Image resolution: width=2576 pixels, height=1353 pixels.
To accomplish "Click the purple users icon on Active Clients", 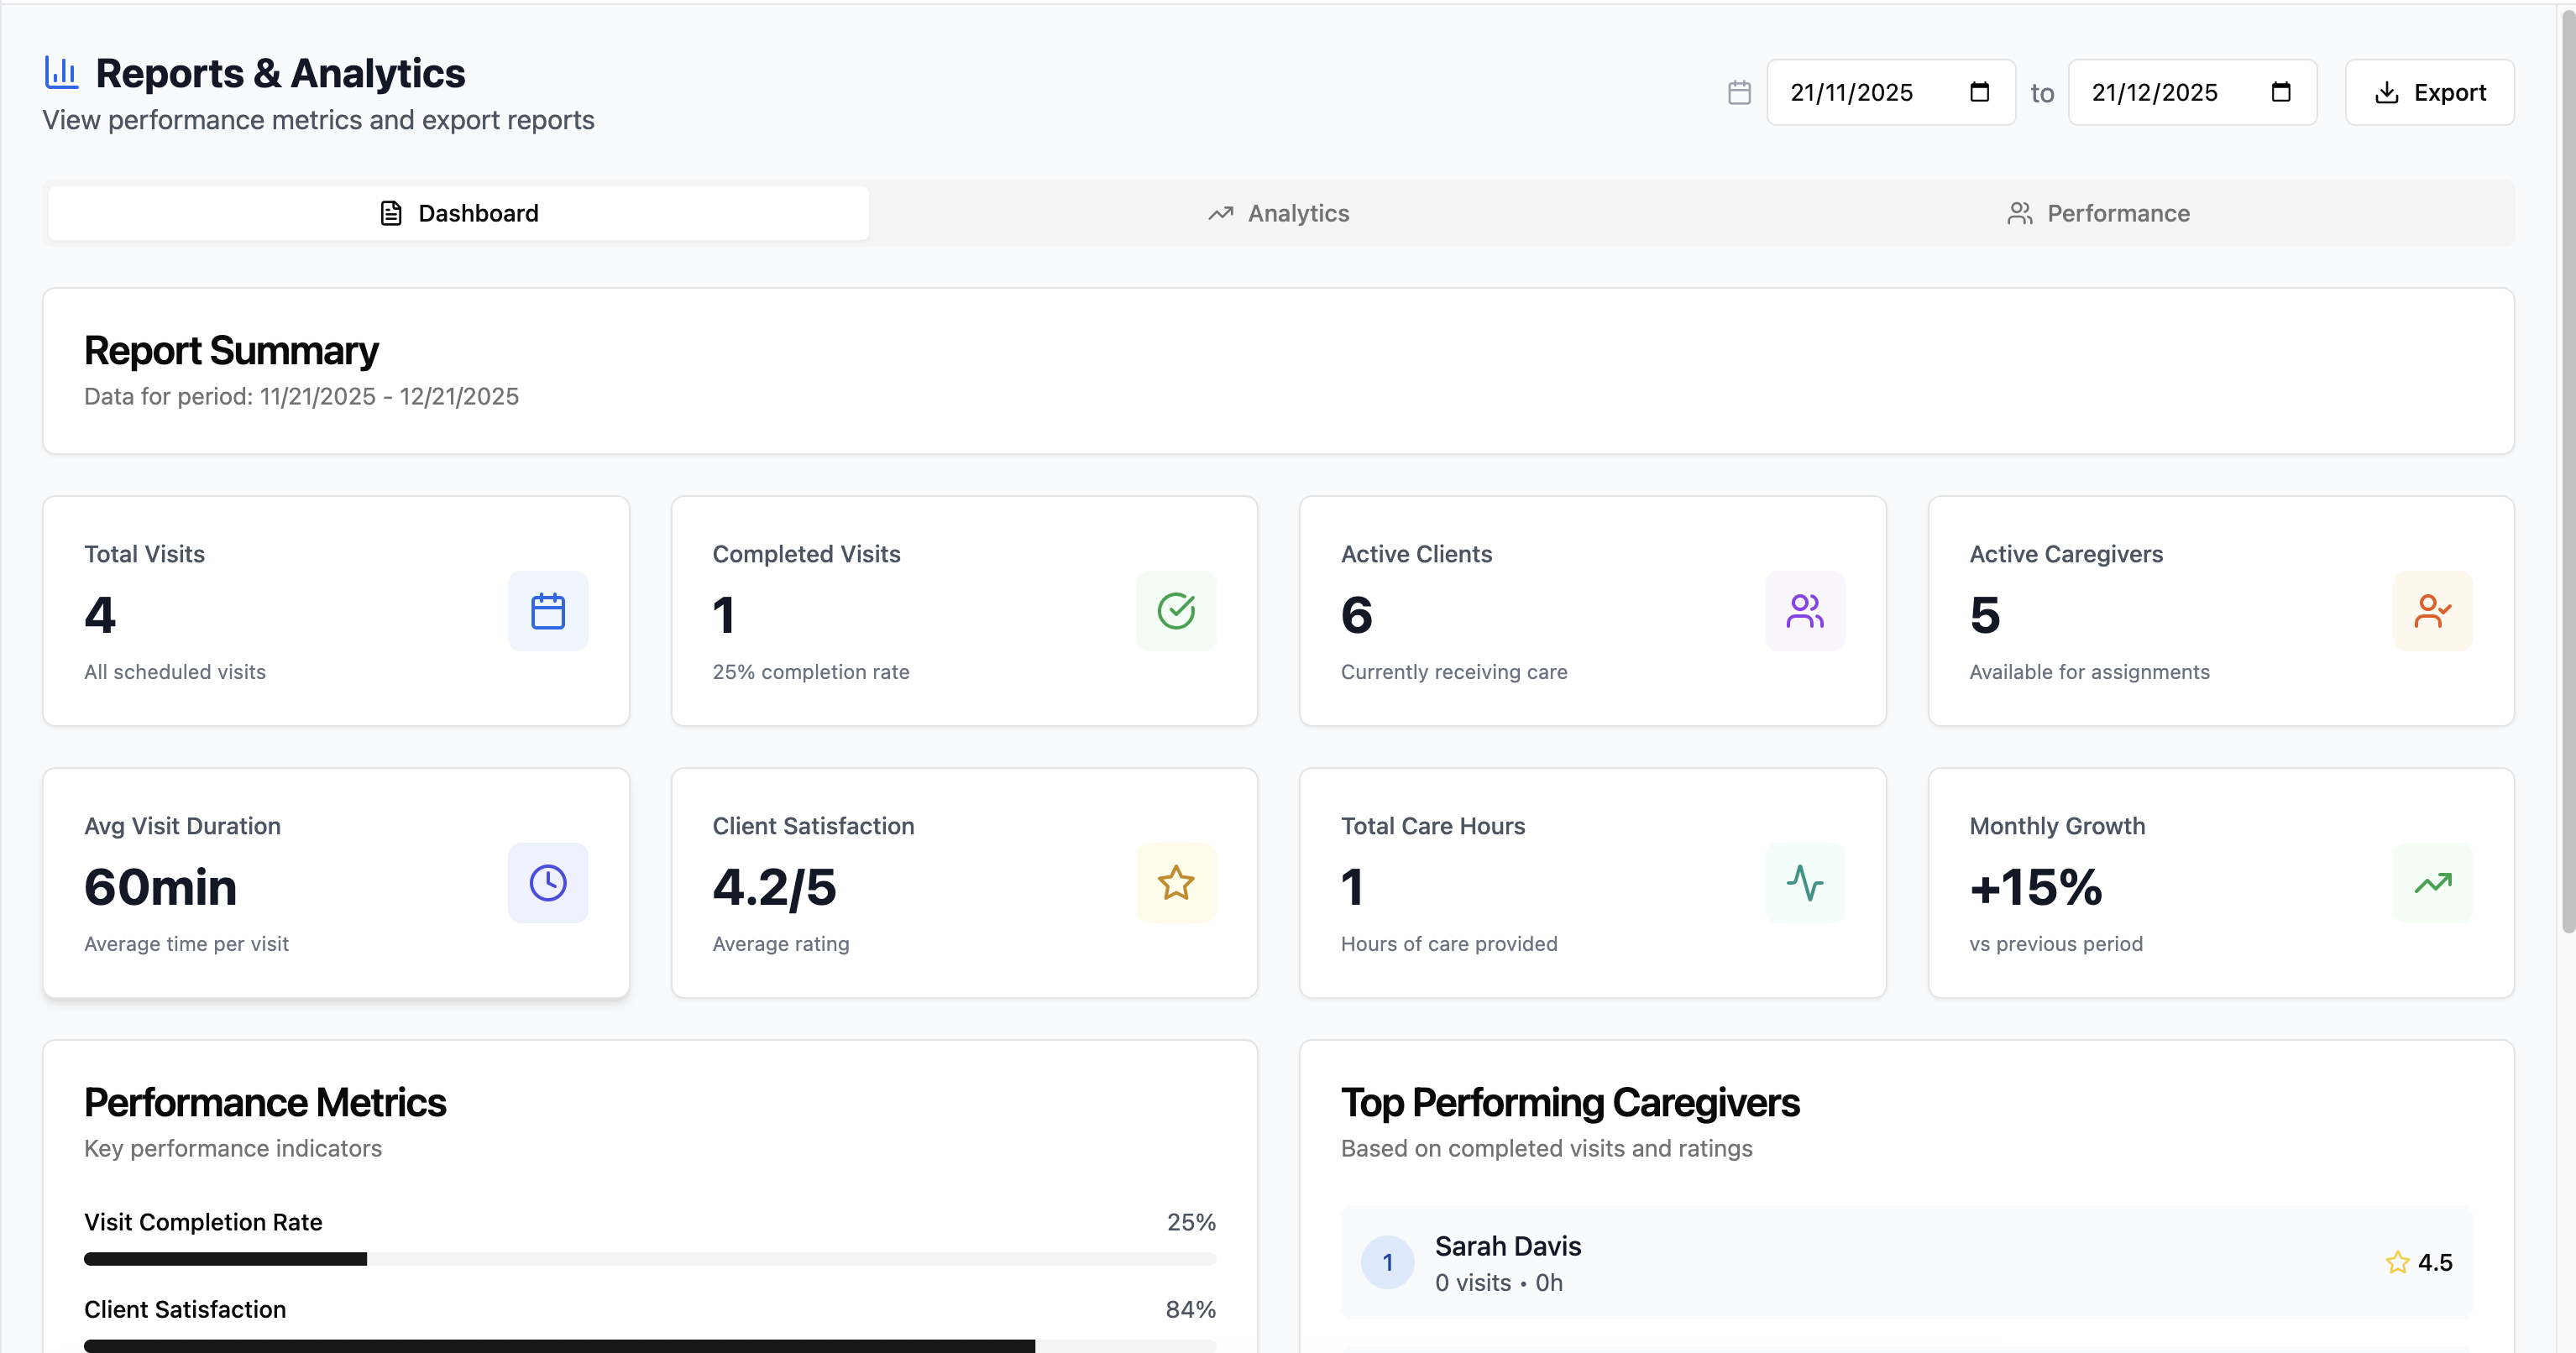I will [1804, 611].
